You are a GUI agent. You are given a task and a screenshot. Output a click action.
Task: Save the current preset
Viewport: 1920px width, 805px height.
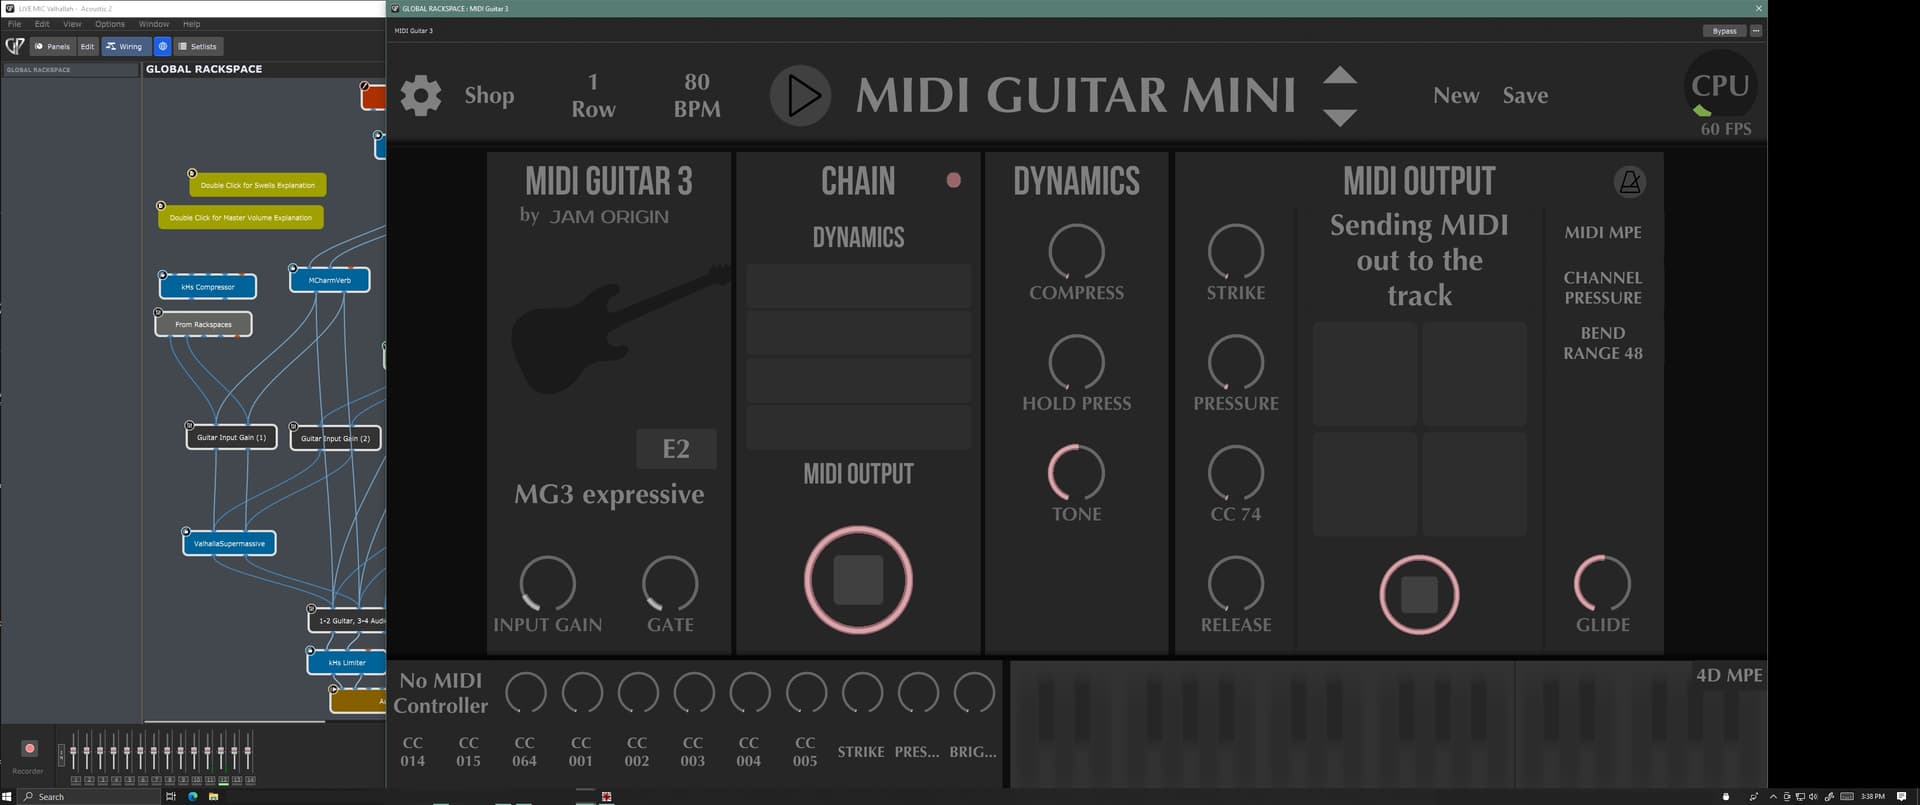tap(1525, 96)
